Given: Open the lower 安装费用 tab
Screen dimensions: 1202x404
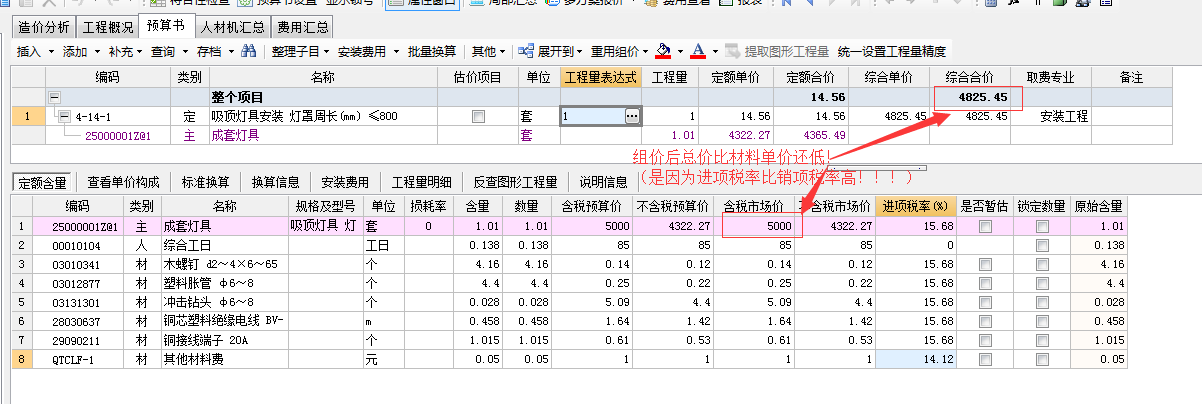Looking at the screenshot, I should (345, 182).
